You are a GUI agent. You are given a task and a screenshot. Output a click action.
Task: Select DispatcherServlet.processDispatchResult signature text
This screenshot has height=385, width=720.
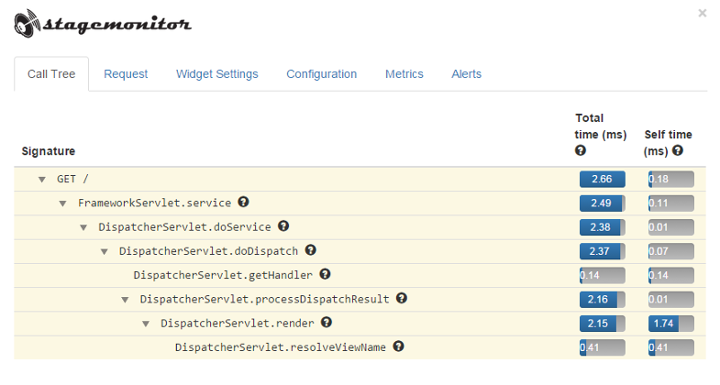click(264, 299)
